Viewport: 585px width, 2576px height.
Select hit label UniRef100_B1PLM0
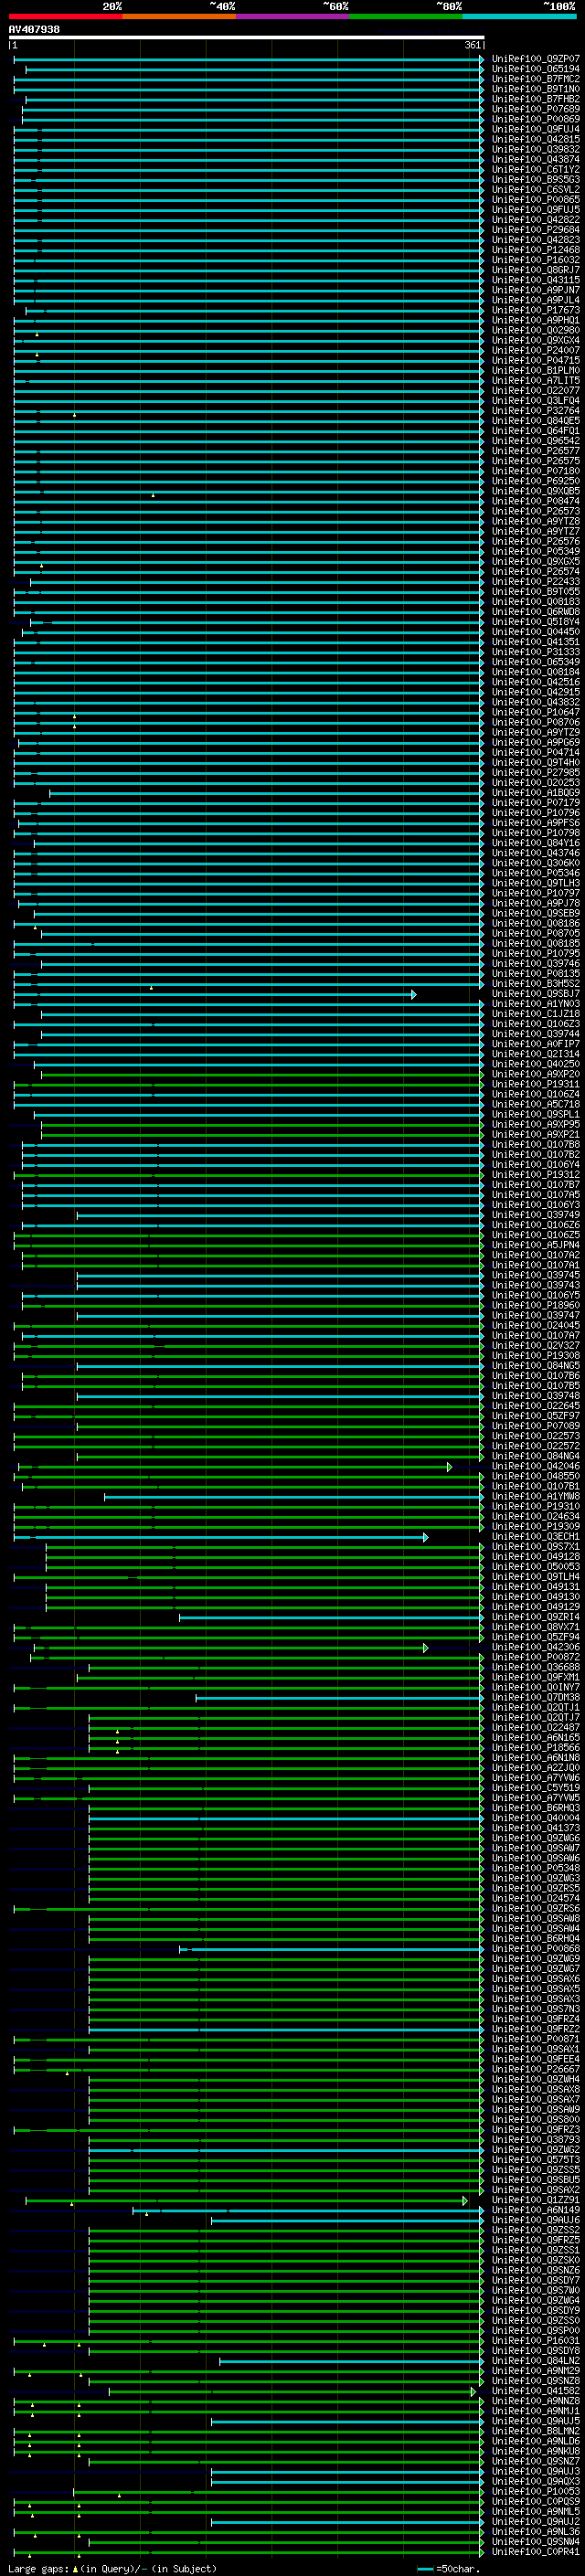point(535,370)
